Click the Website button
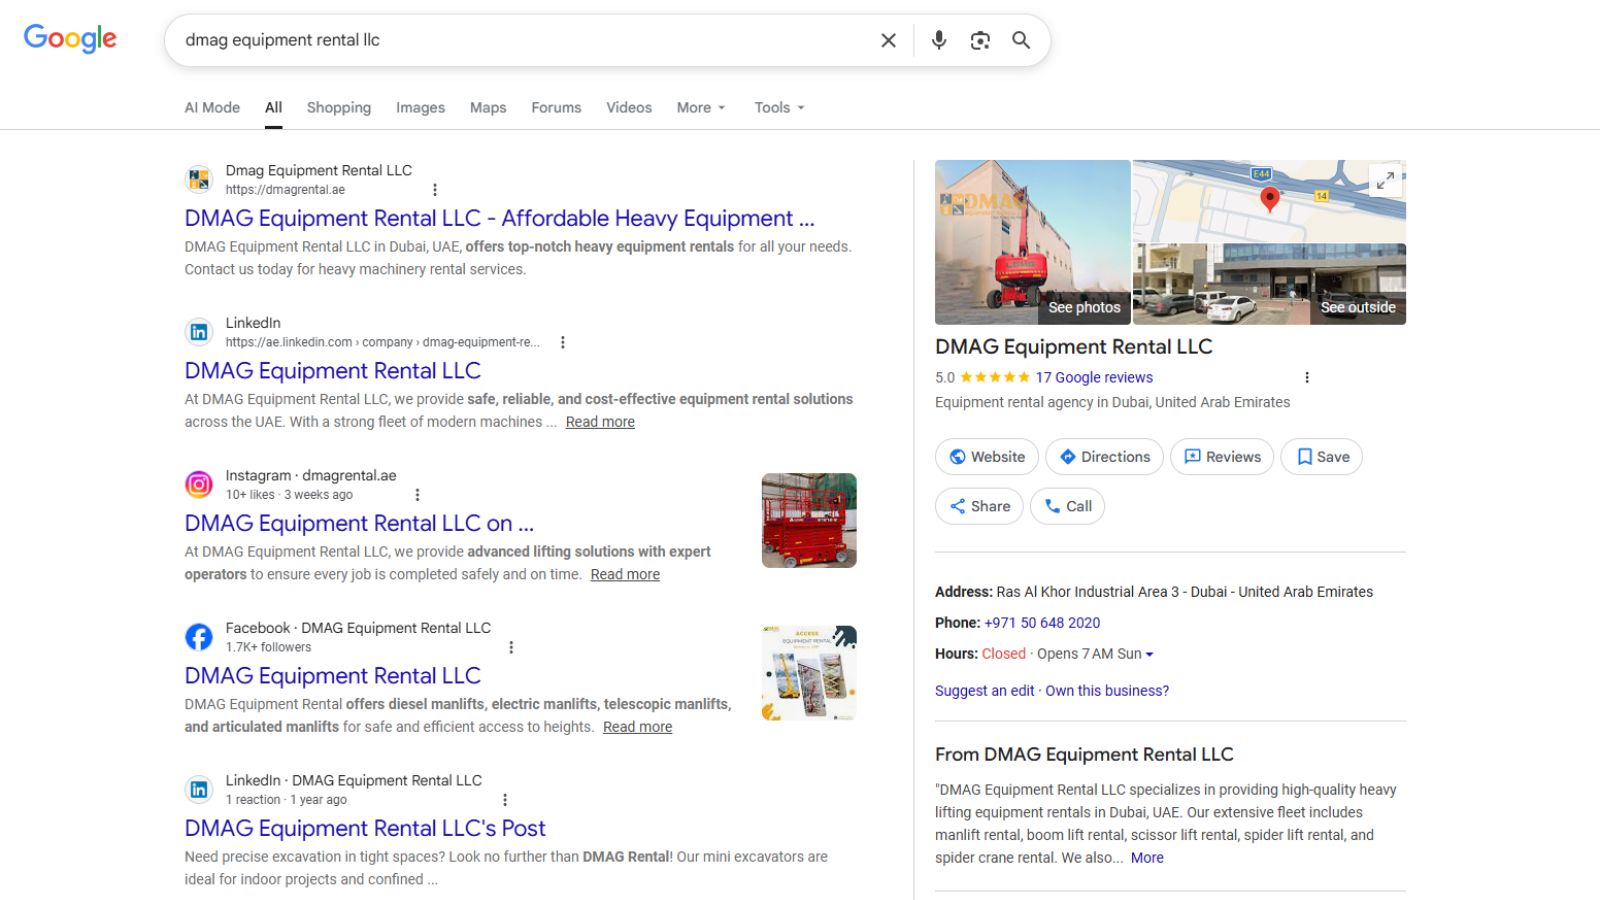Image resolution: width=1600 pixels, height=900 pixels. (x=987, y=457)
